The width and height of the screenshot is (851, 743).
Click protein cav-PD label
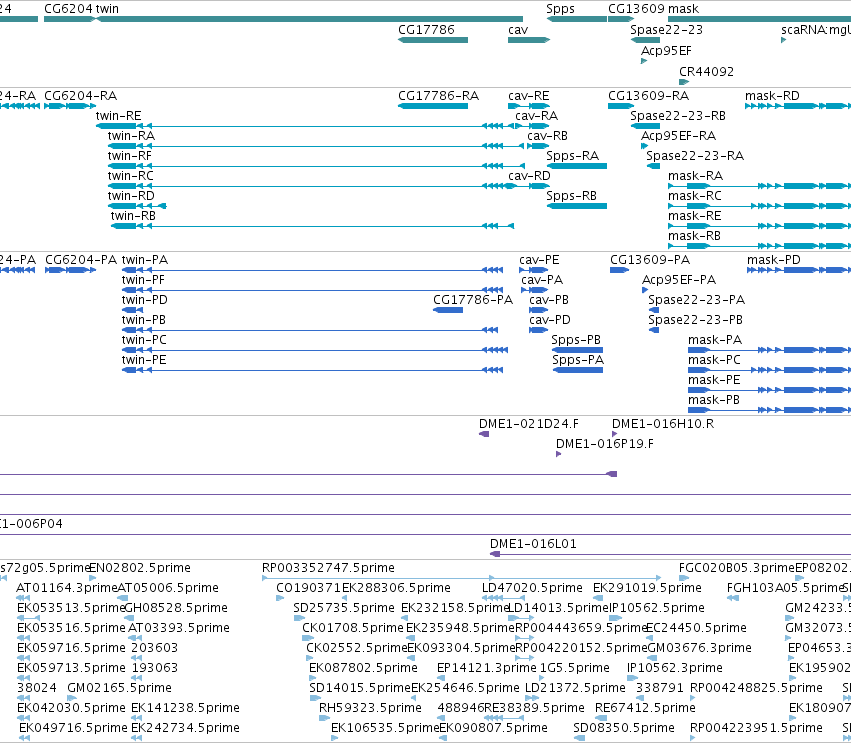[550, 320]
